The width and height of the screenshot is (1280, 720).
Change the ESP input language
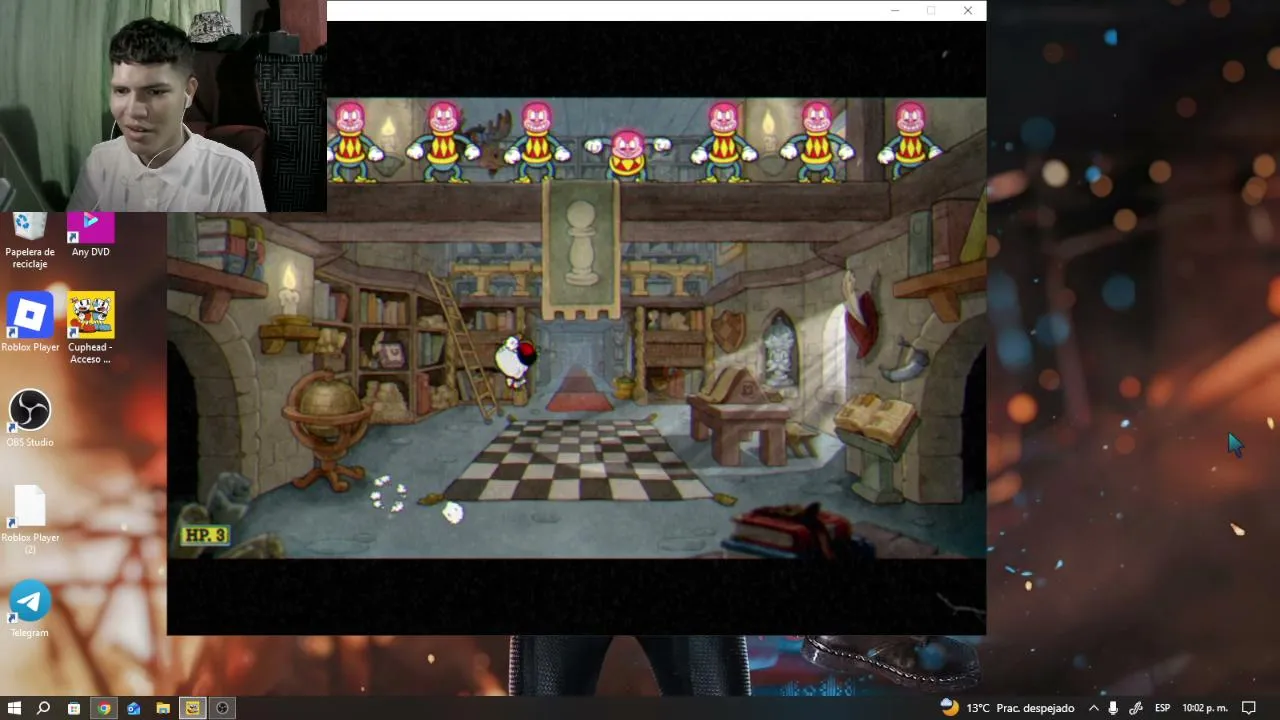point(1162,708)
